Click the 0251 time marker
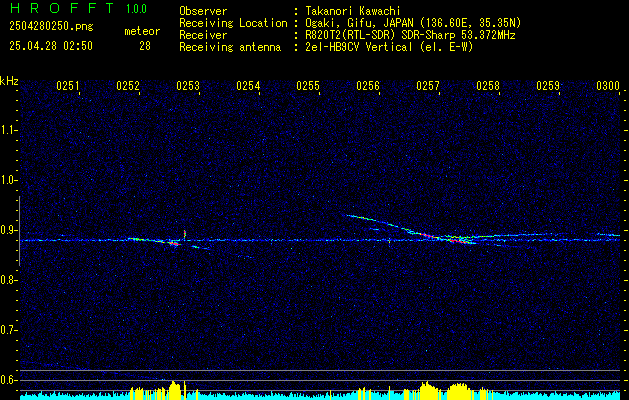Viewport: 629px width, 400px height. point(68,86)
